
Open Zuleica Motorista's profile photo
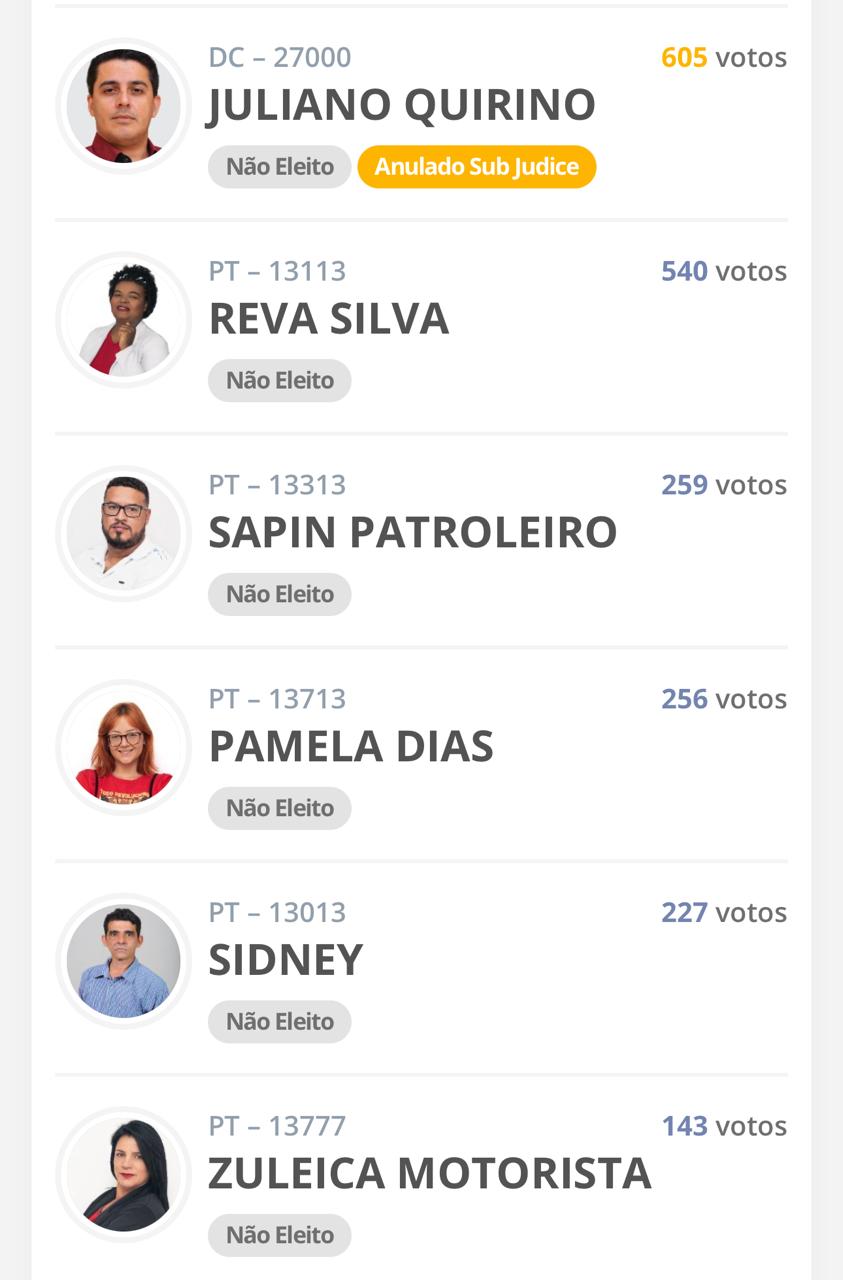(123, 1176)
